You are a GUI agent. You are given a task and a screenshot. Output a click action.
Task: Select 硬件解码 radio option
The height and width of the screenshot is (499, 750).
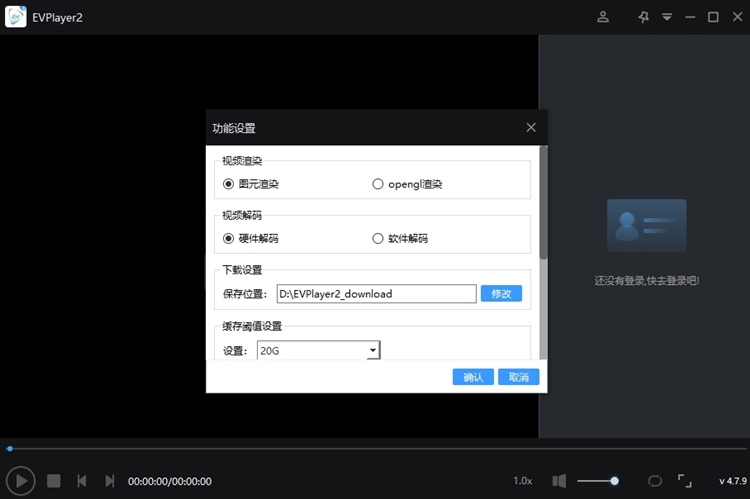[251, 238]
